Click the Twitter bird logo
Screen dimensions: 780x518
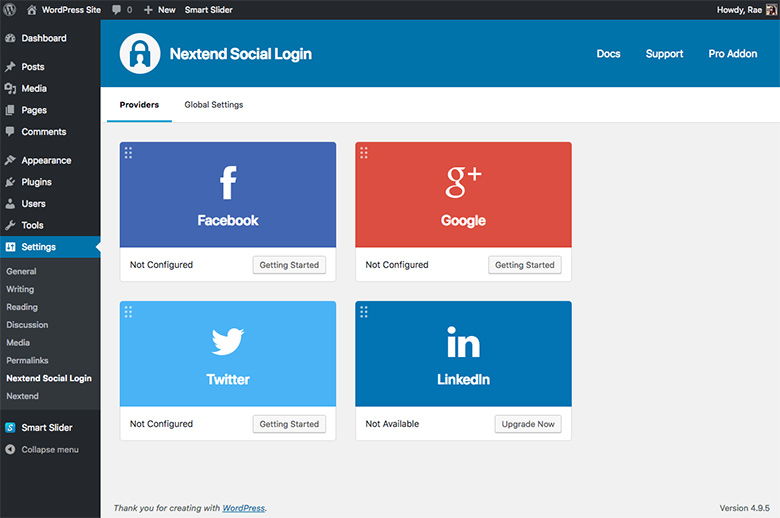(x=228, y=342)
